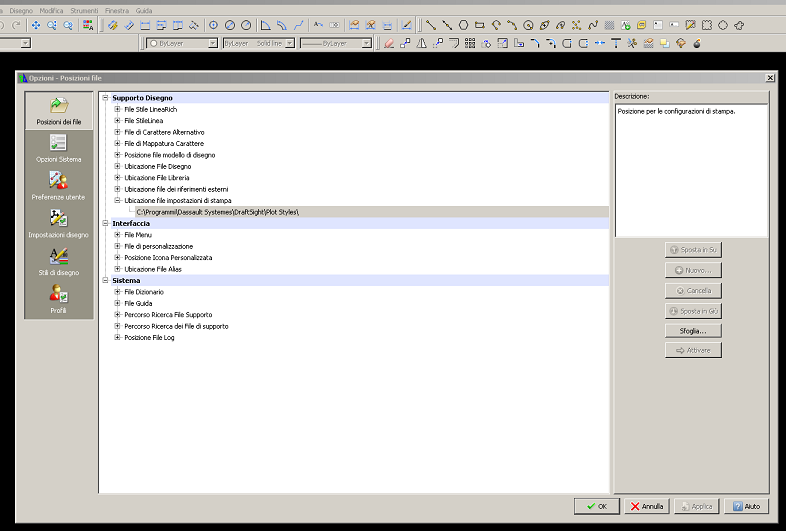The width and height of the screenshot is (786, 531).
Task: Select the Ellipse draw tool
Action: point(544,25)
